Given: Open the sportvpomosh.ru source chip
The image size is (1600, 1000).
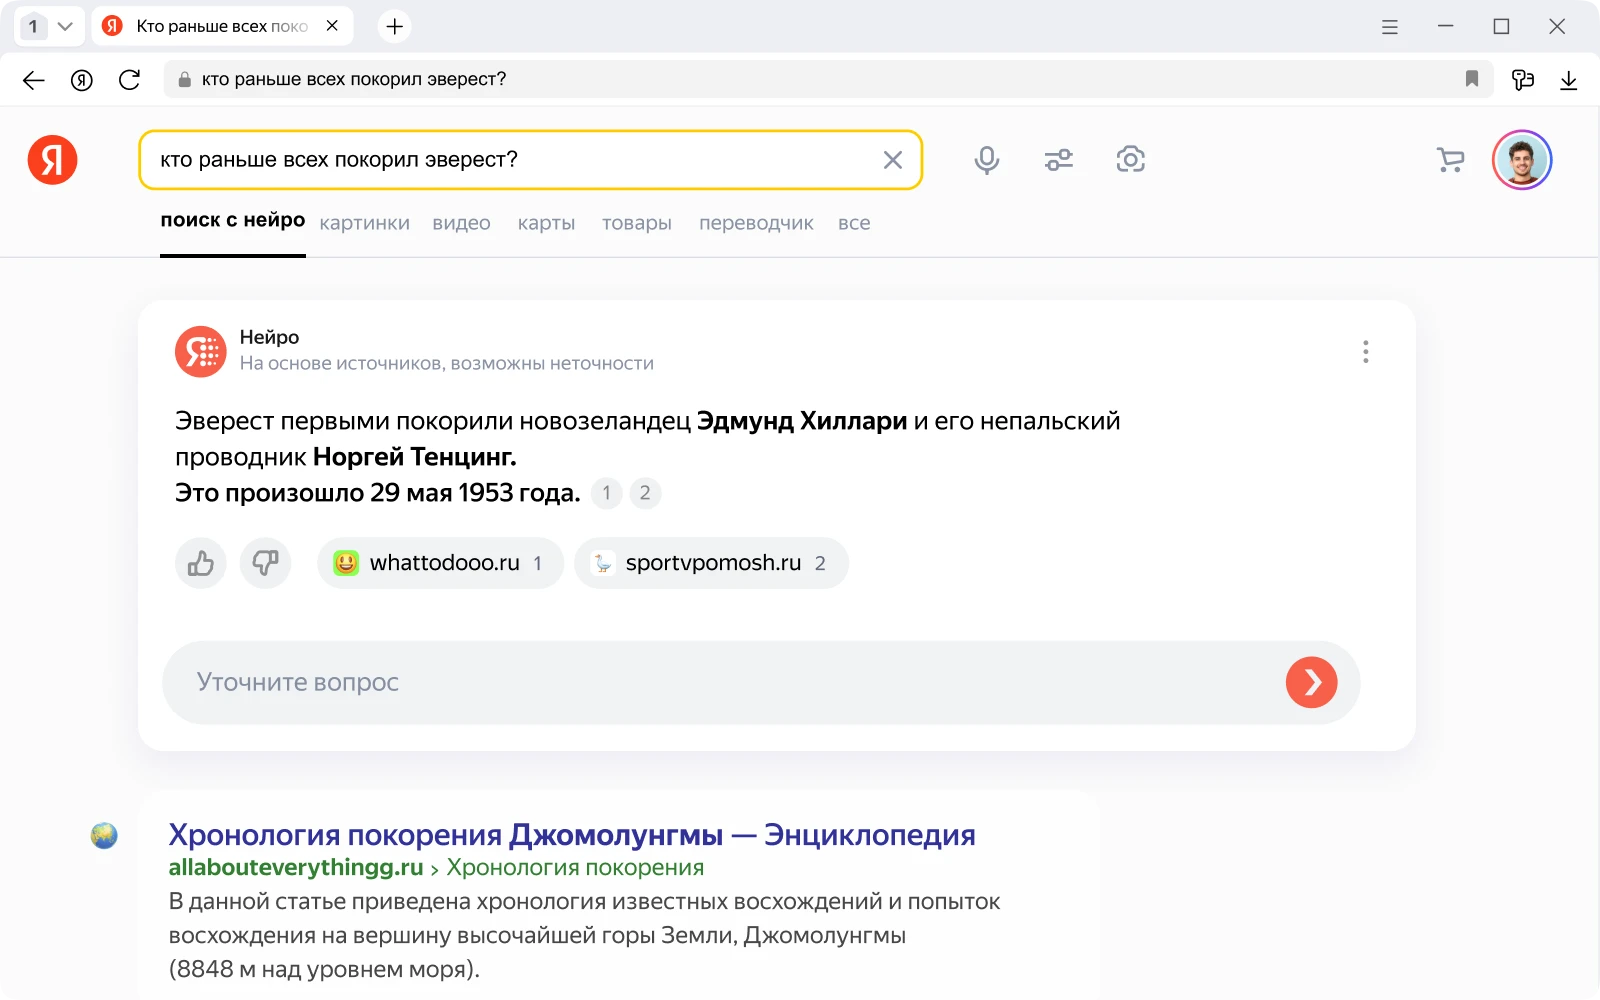Looking at the screenshot, I should [x=711, y=563].
